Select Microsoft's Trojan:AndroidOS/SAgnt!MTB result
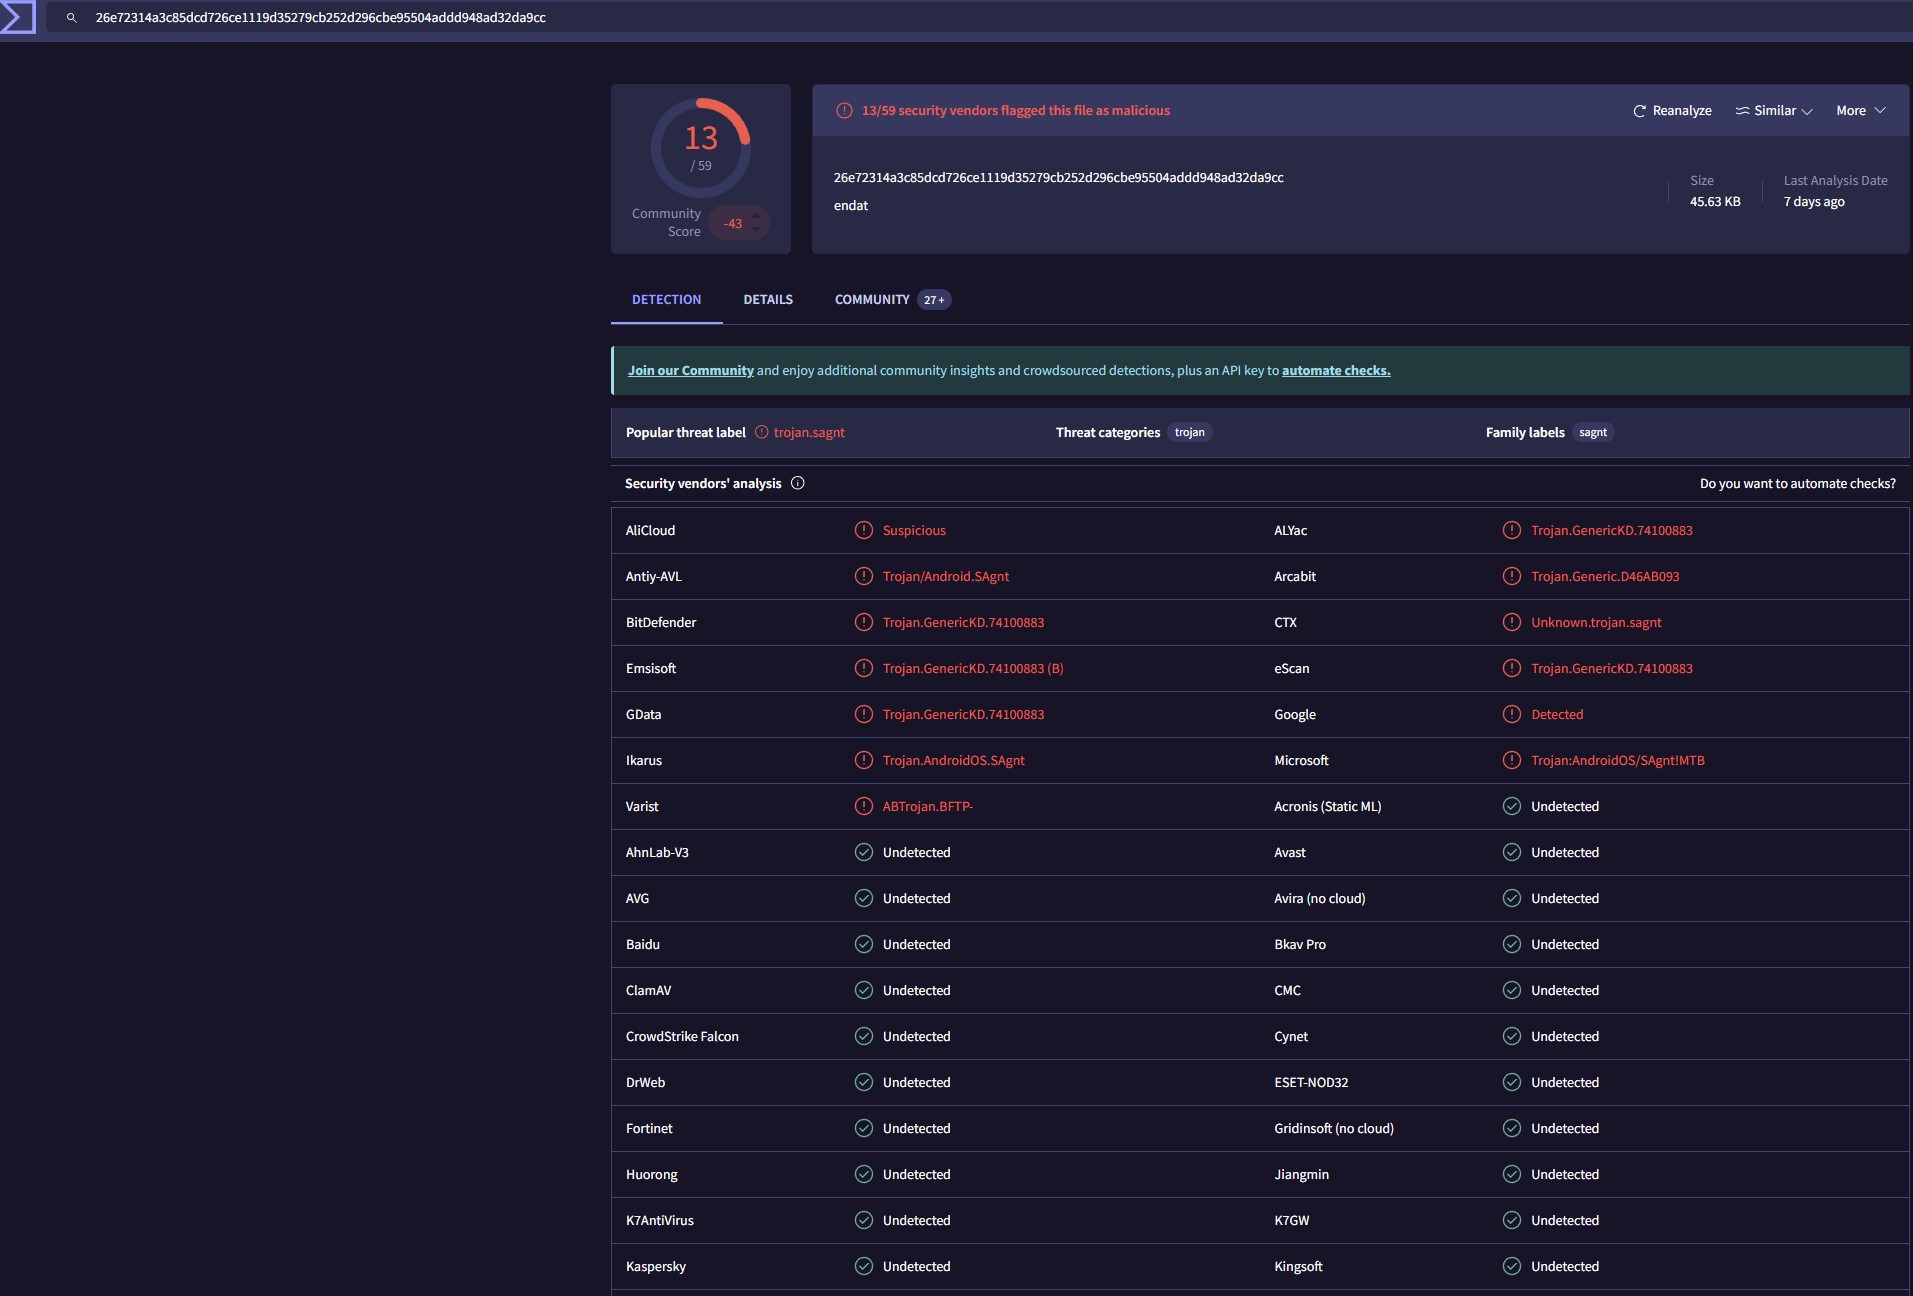 (1617, 761)
